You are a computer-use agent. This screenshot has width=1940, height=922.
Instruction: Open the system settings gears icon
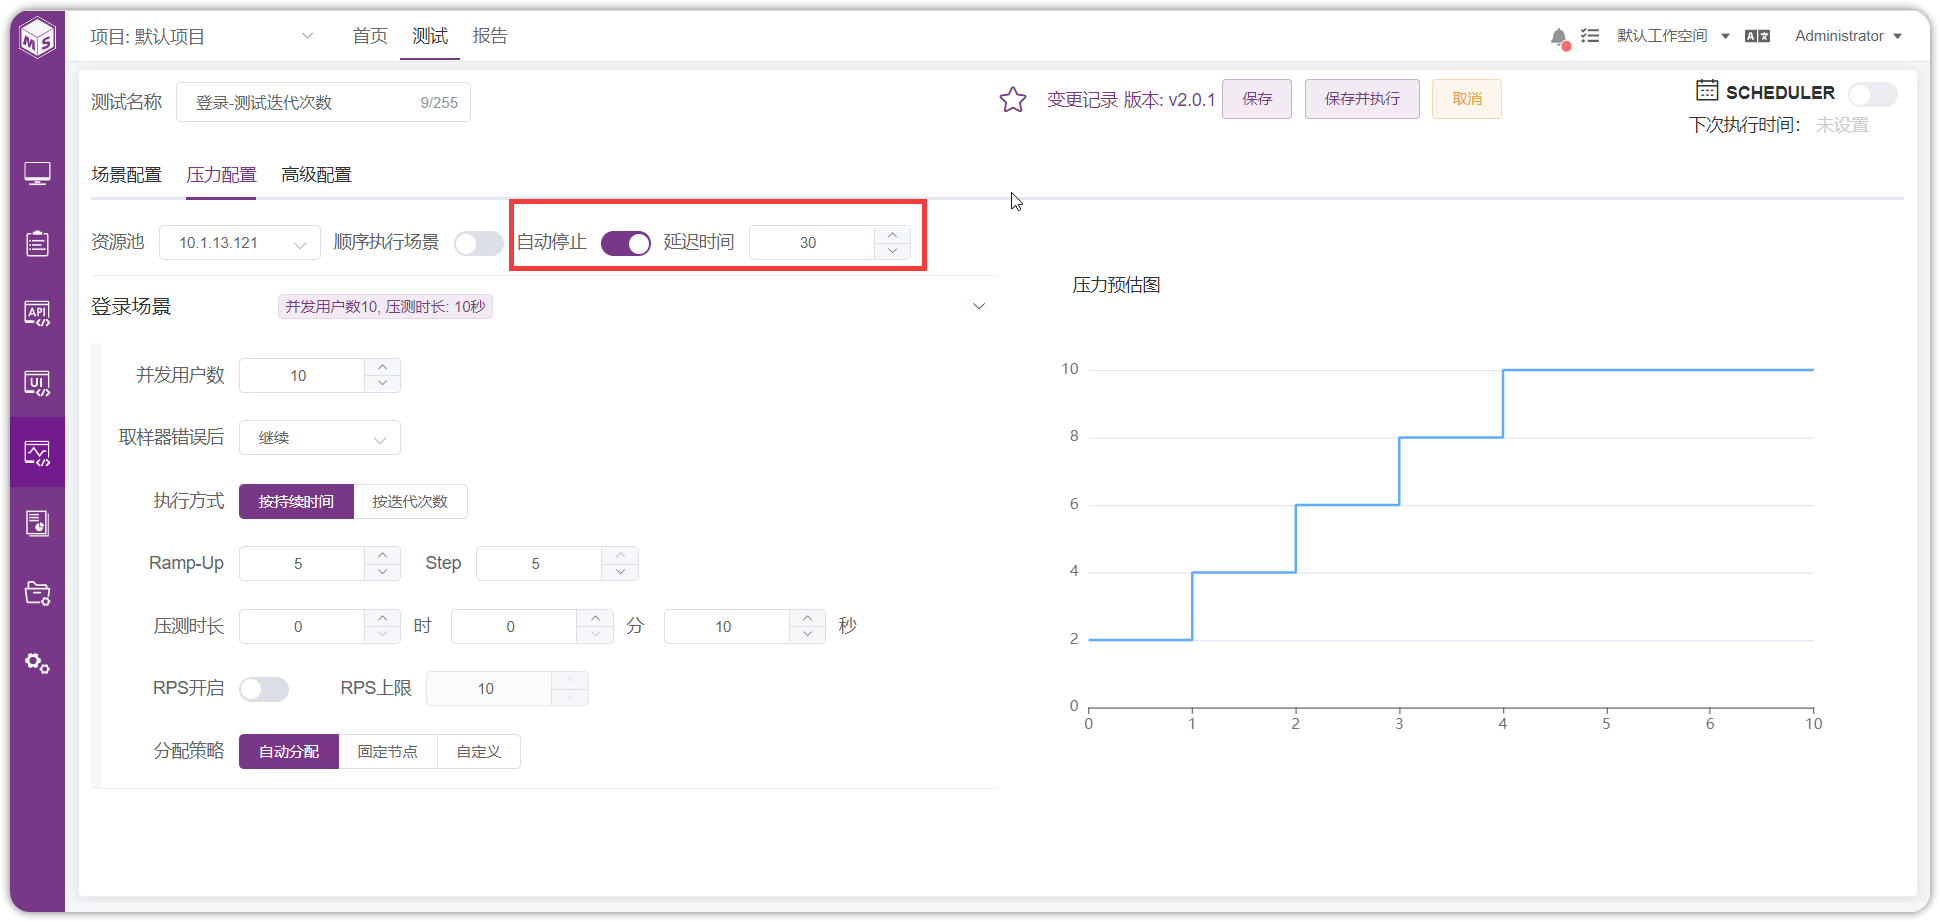point(38,663)
